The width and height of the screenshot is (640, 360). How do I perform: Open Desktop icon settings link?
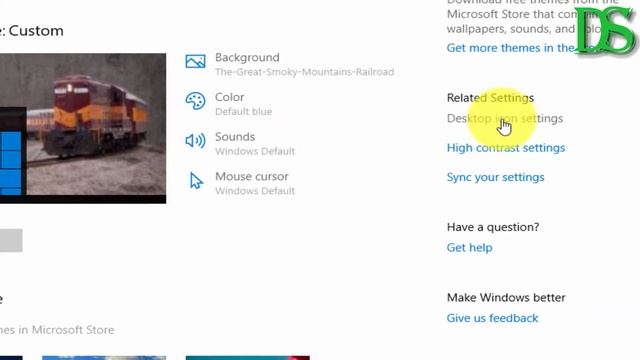[x=505, y=118]
